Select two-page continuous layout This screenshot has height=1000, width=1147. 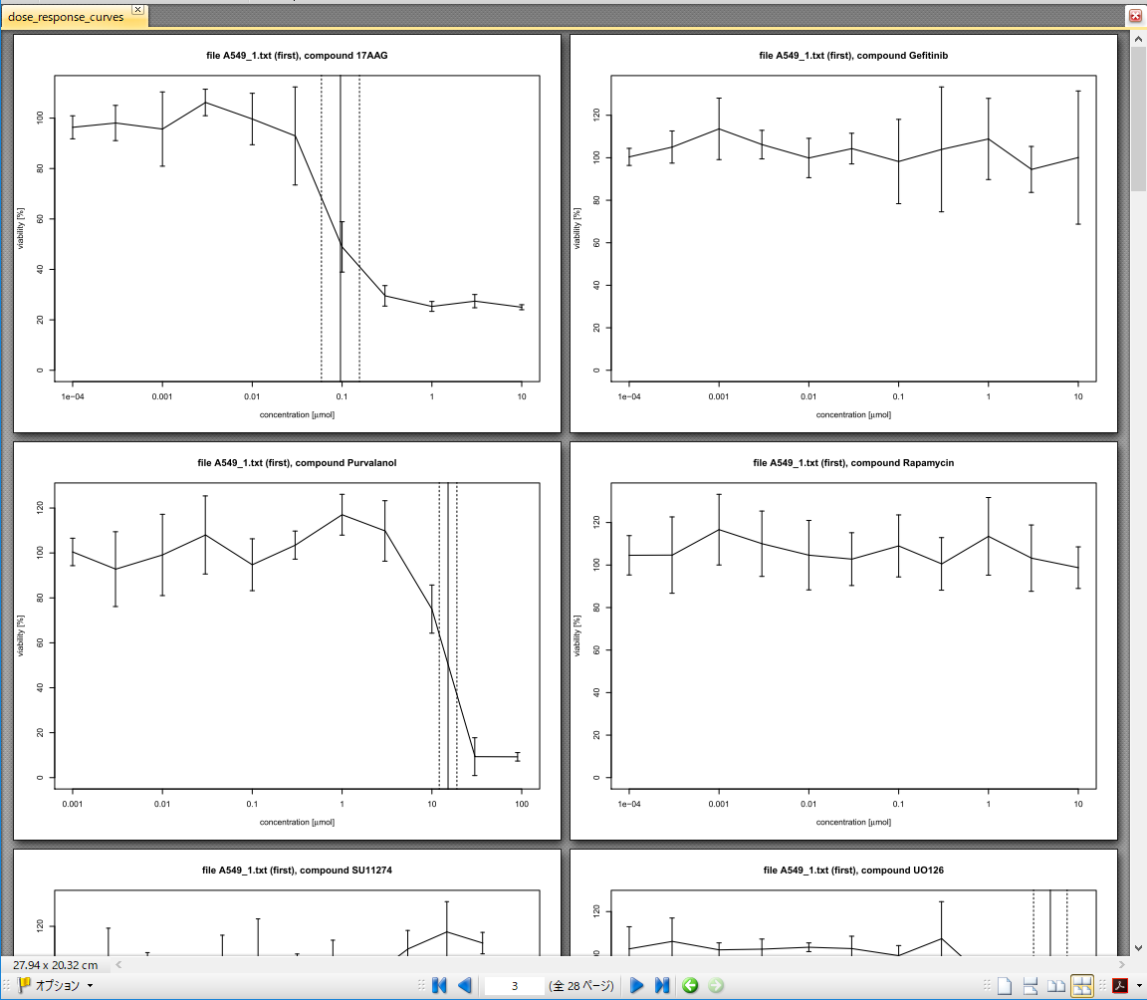point(1081,985)
